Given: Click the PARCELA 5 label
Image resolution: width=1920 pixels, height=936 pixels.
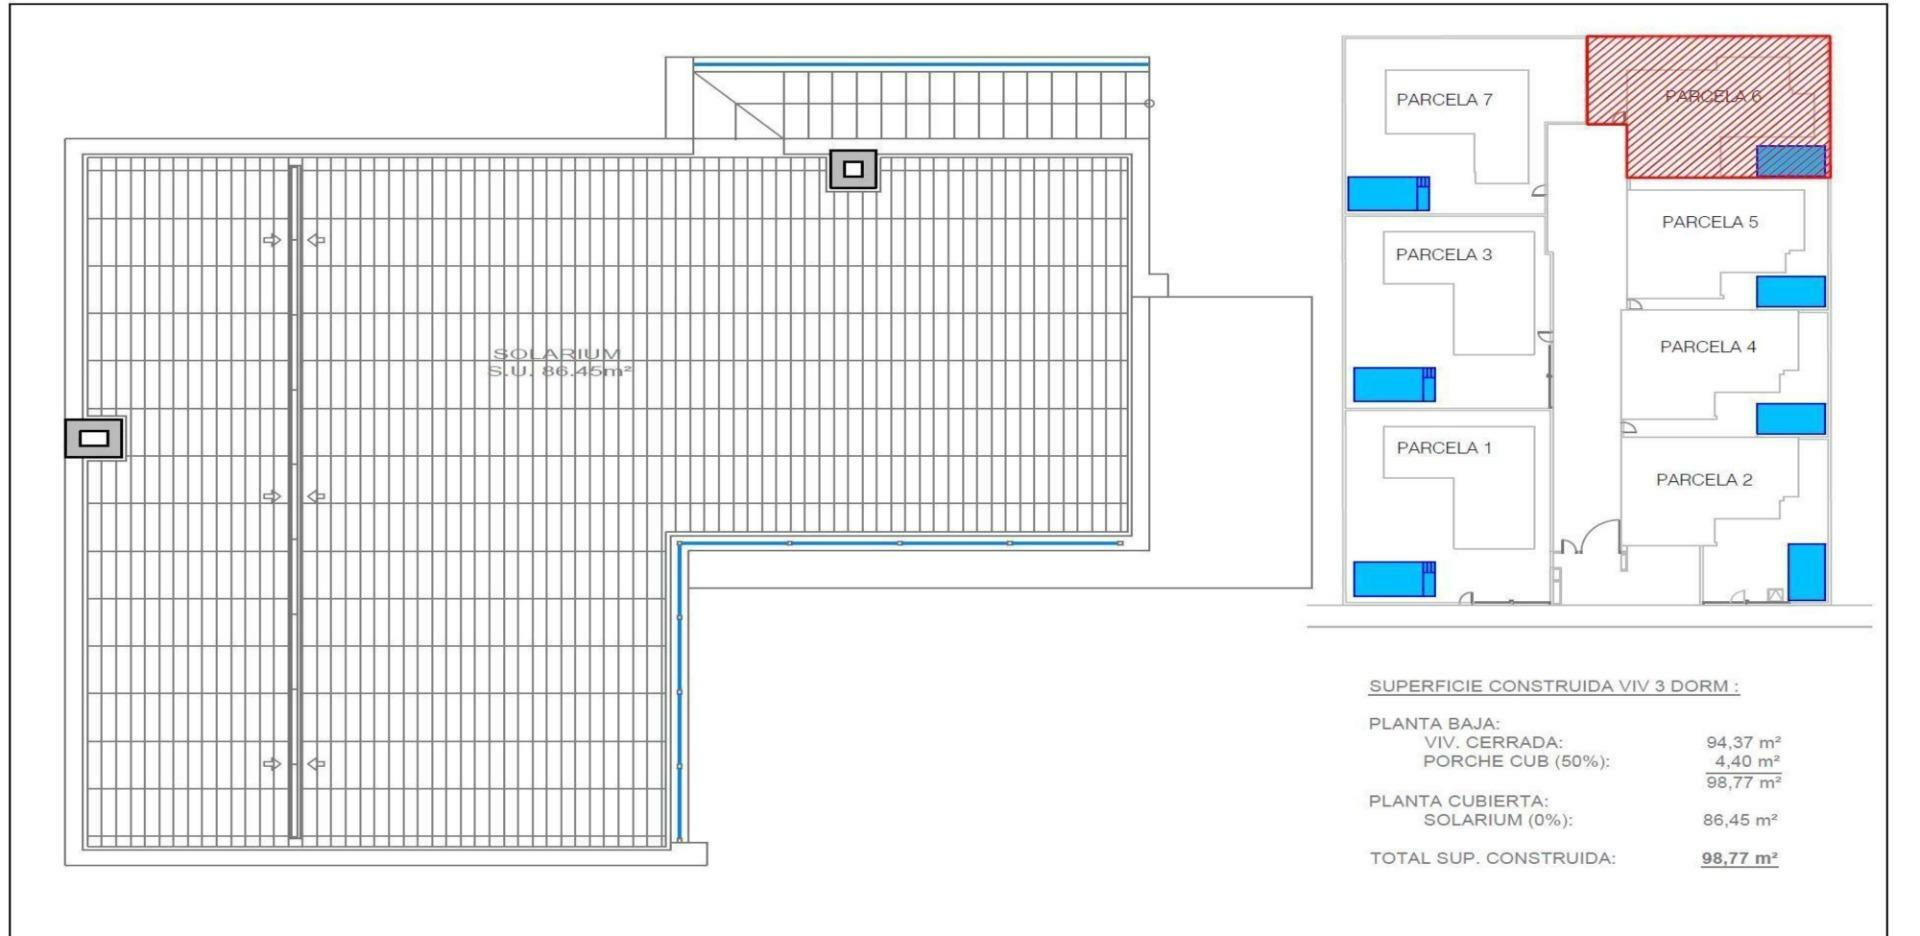Looking at the screenshot, I should click(x=1709, y=222).
